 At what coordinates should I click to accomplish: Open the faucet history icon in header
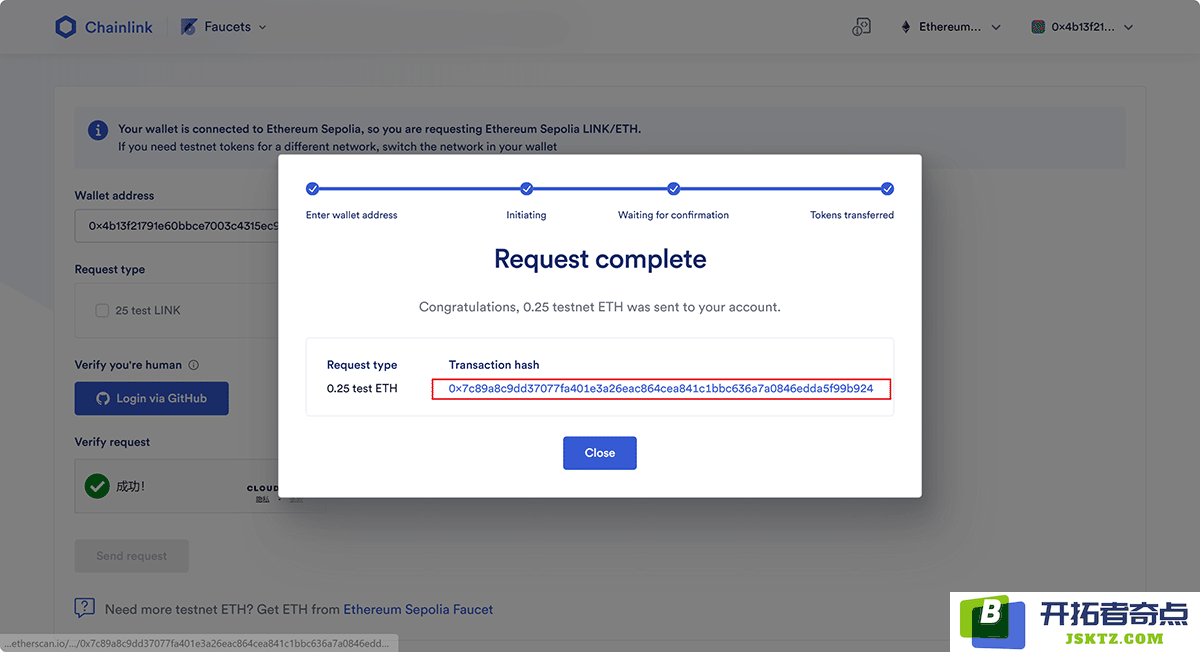coord(862,27)
